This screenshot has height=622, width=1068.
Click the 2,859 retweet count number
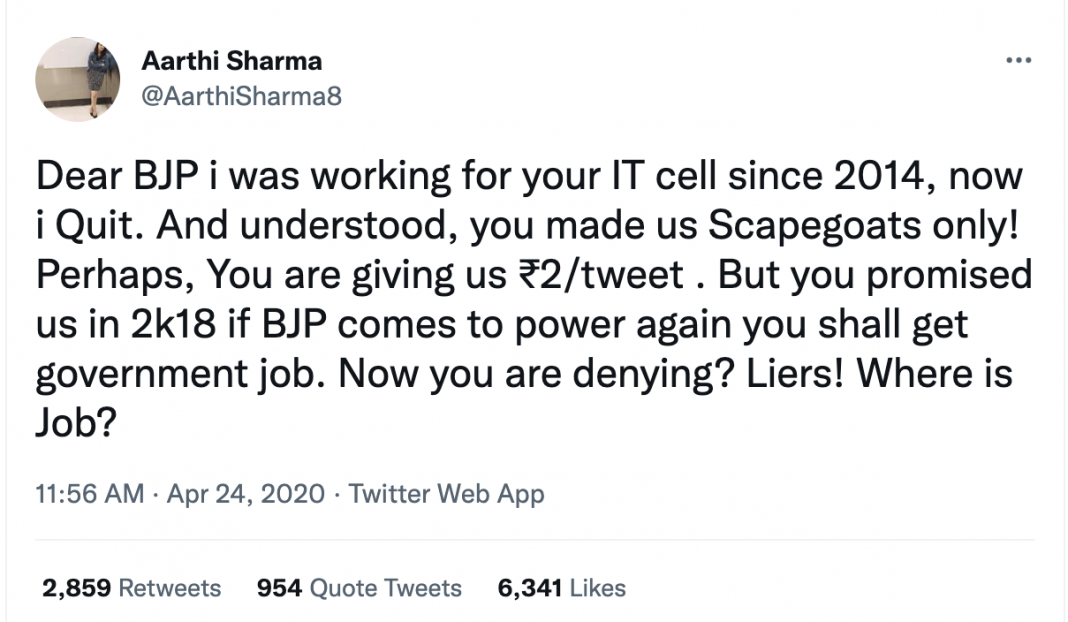76,588
